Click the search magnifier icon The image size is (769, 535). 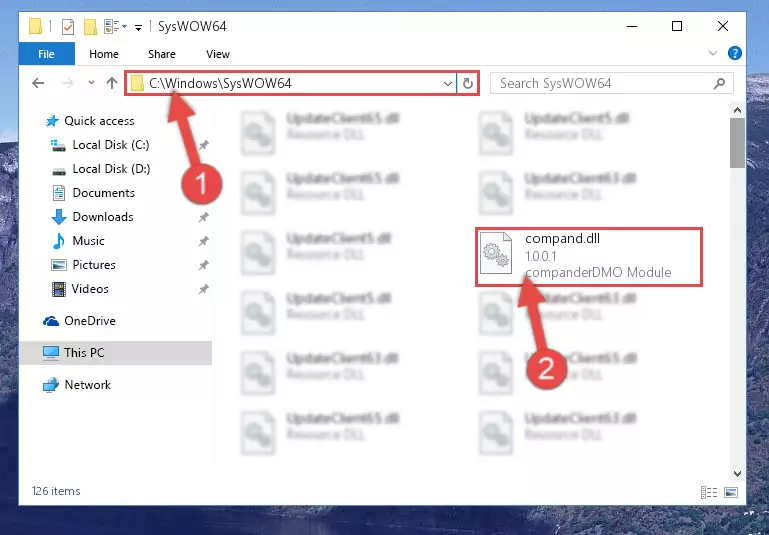719,84
